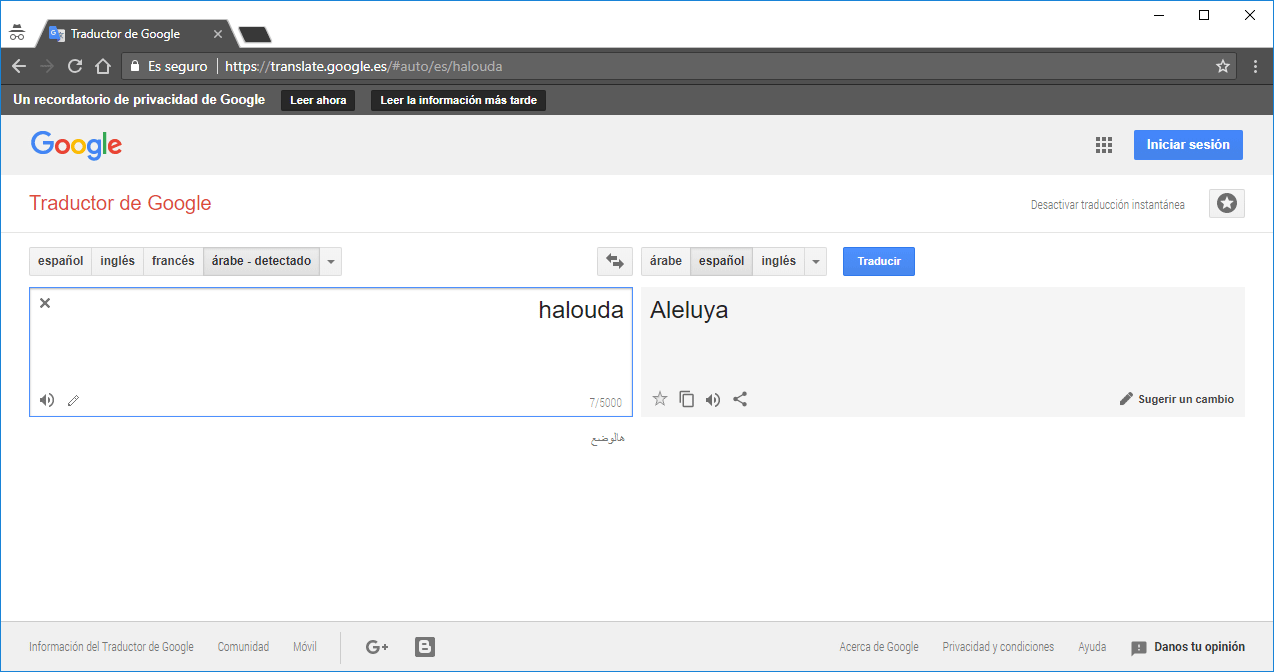Click Arabic suggestion below input box
Viewport: 1274px width, 672px height.
(x=607, y=438)
